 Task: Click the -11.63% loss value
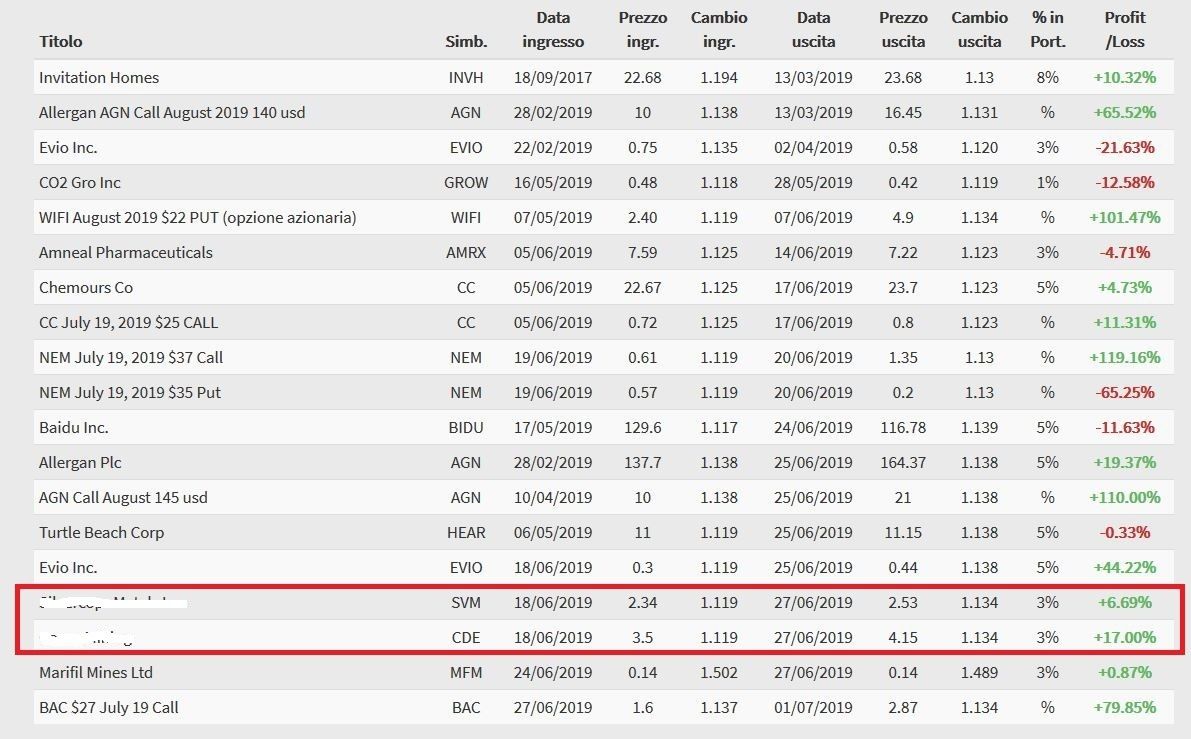(x=1125, y=427)
